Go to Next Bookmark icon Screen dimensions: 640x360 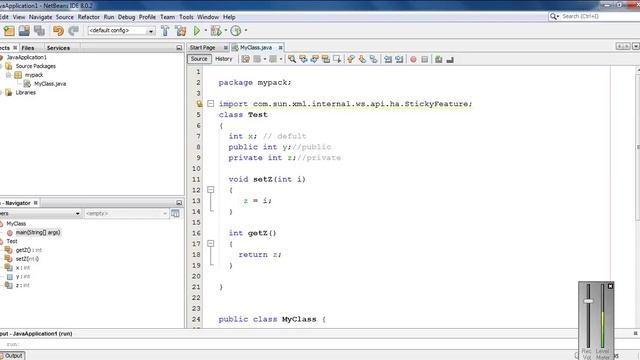[362, 59]
